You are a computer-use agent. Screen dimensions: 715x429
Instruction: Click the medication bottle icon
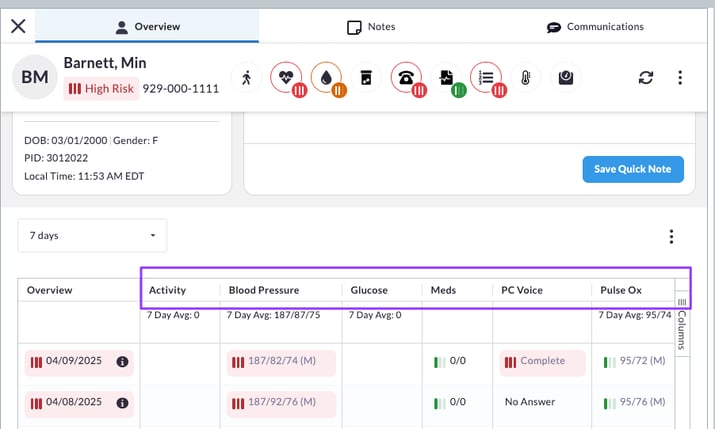(x=367, y=77)
